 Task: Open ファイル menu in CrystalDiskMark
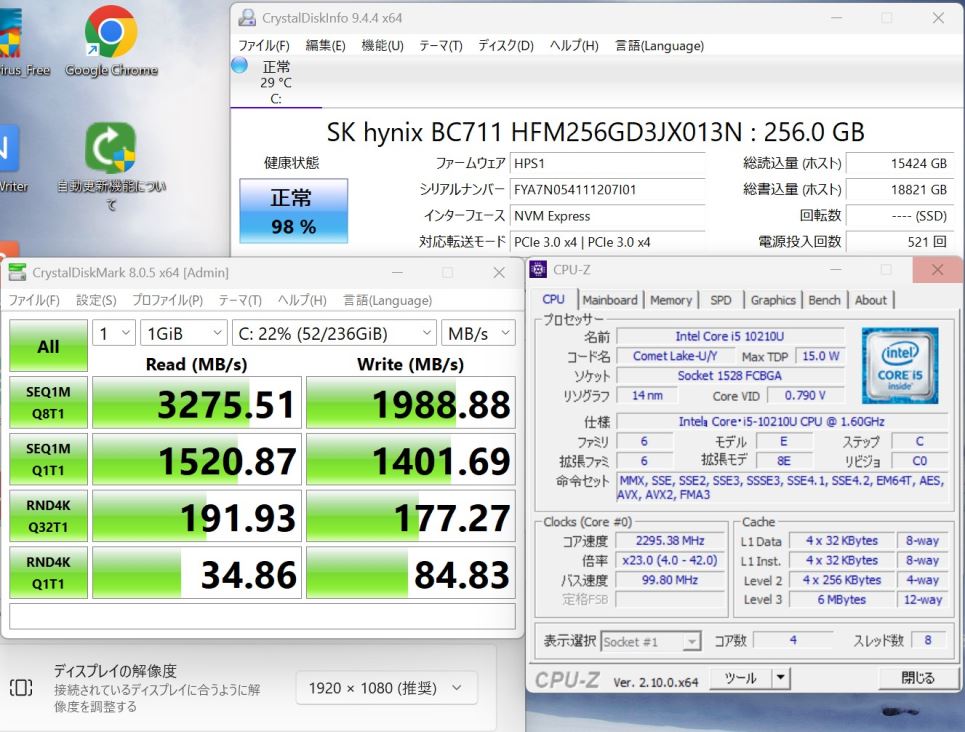[34, 300]
